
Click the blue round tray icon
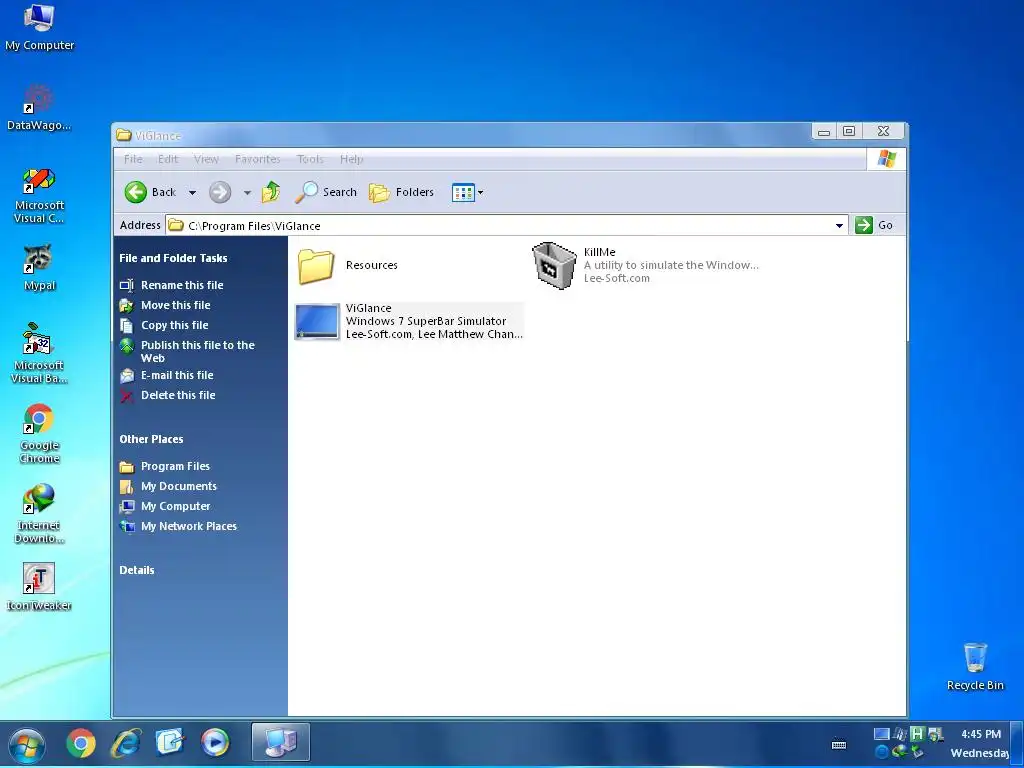click(881, 752)
